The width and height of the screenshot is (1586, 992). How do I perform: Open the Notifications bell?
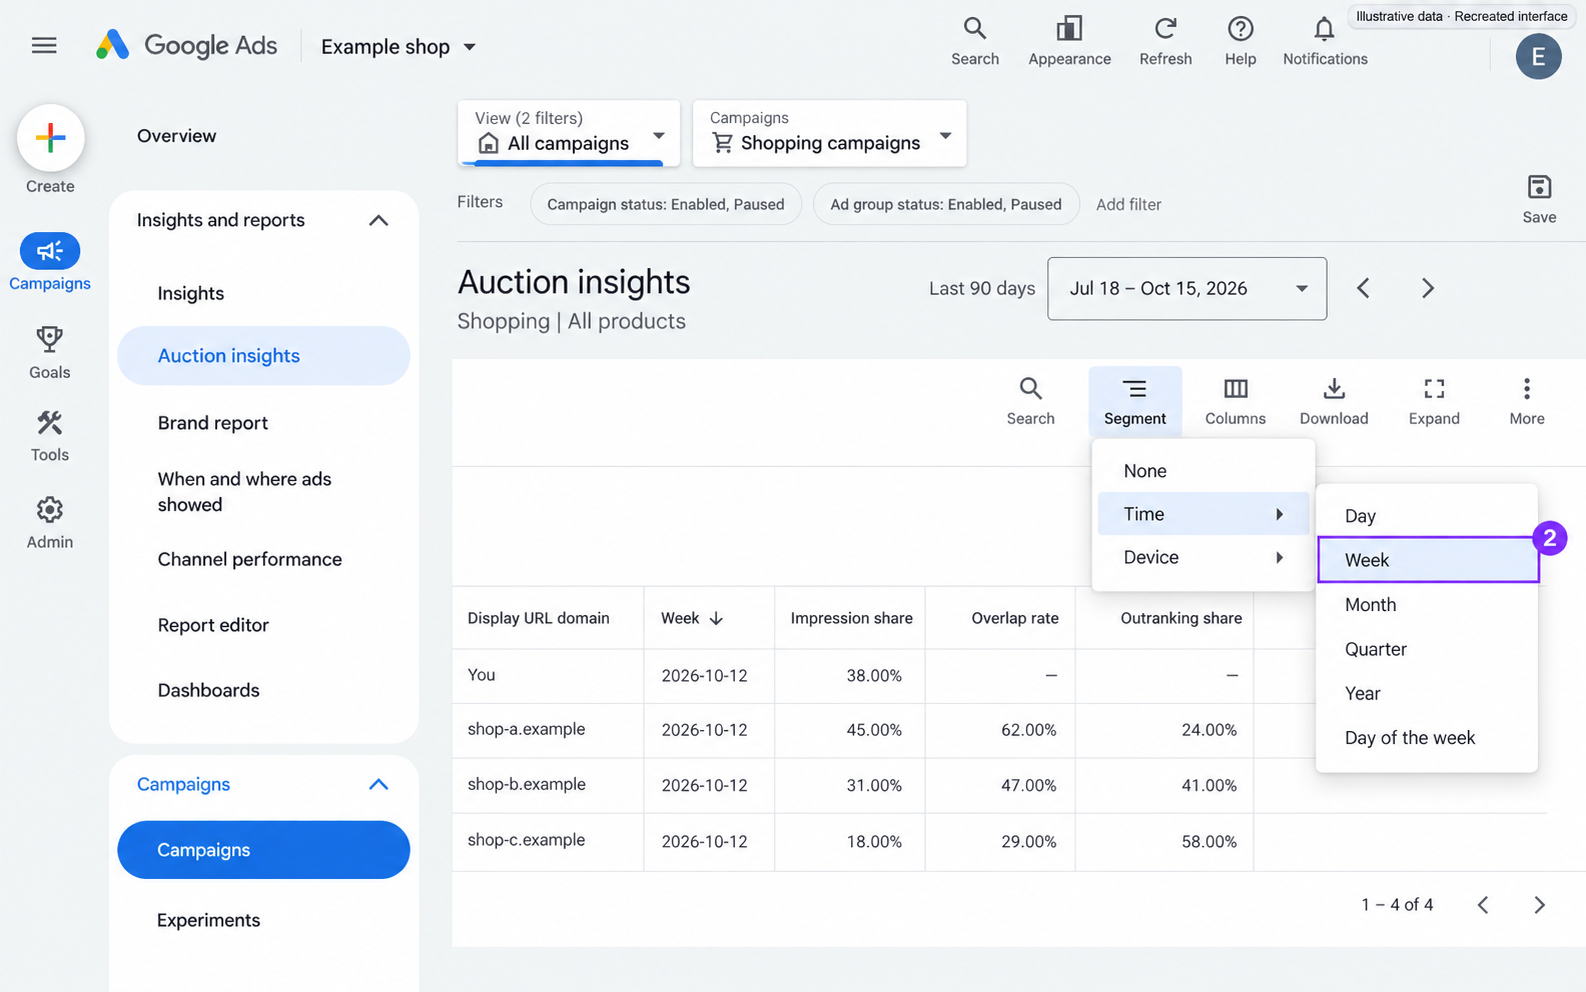(1324, 42)
